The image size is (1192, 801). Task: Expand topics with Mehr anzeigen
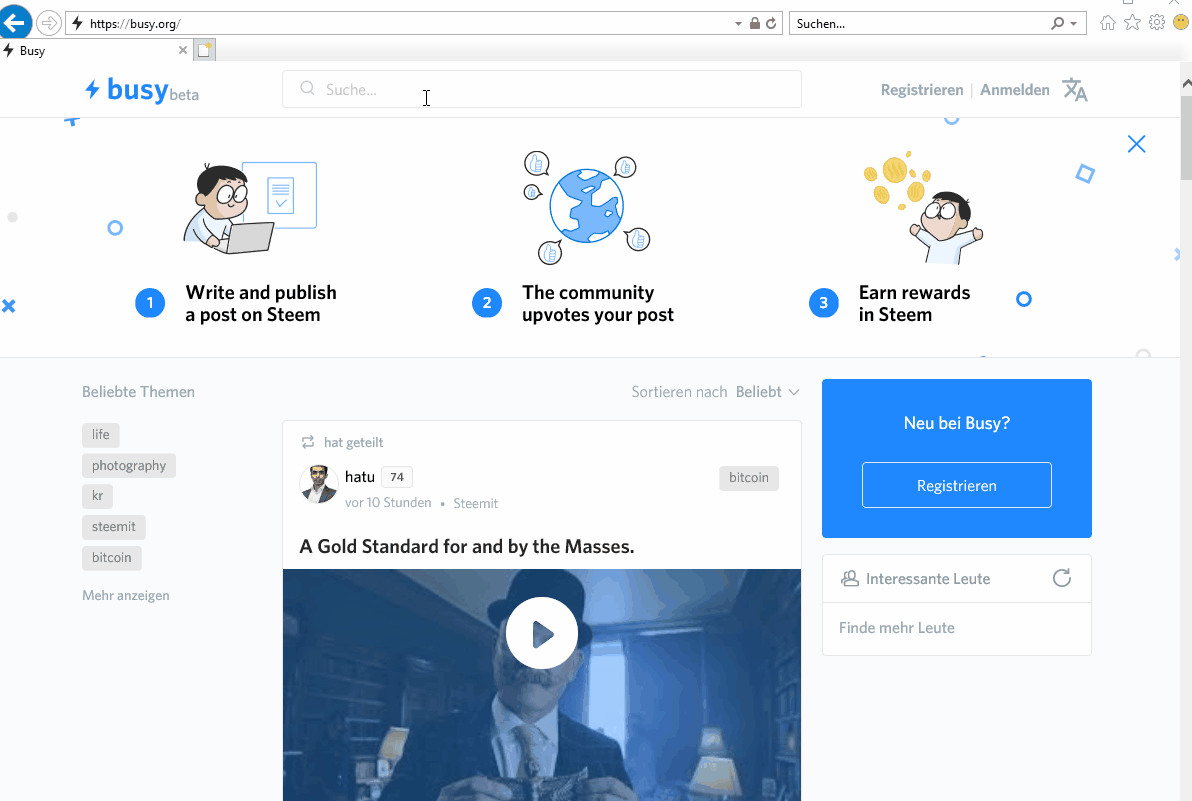(x=125, y=595)
